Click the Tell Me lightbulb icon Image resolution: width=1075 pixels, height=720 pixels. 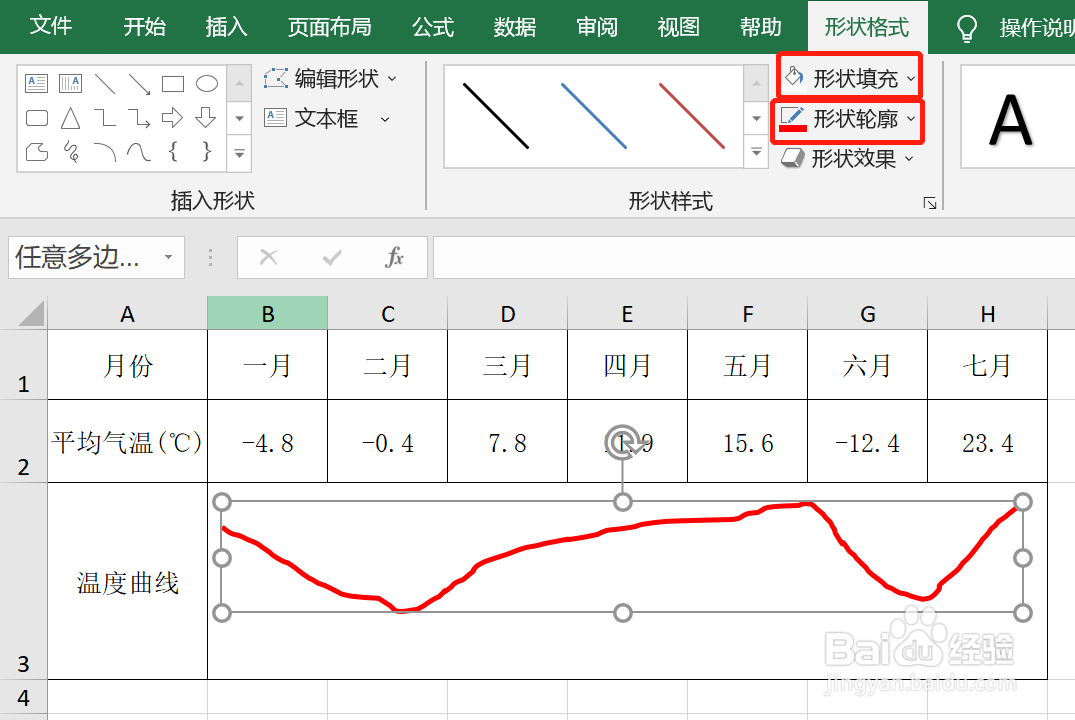coord(967,28)
